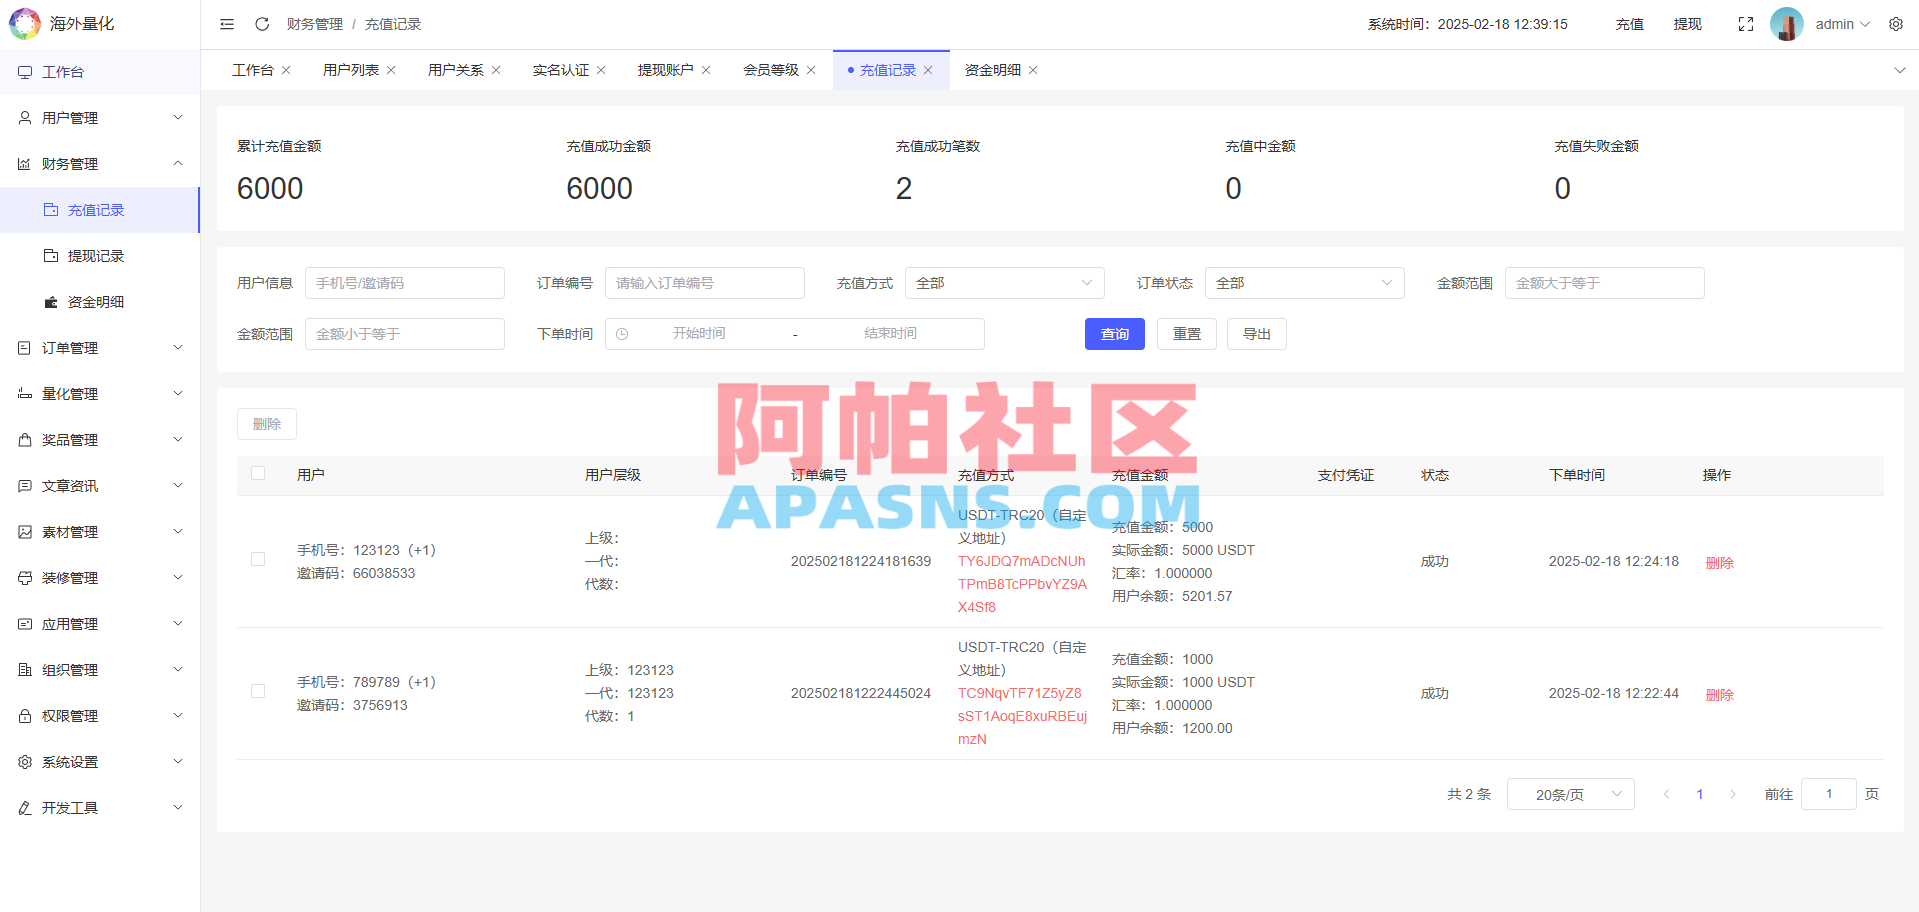This screenshot has width=1919, height=912.
Task: Open the 20条/页 page size dropdown
Action: [x=1570, y=793]
